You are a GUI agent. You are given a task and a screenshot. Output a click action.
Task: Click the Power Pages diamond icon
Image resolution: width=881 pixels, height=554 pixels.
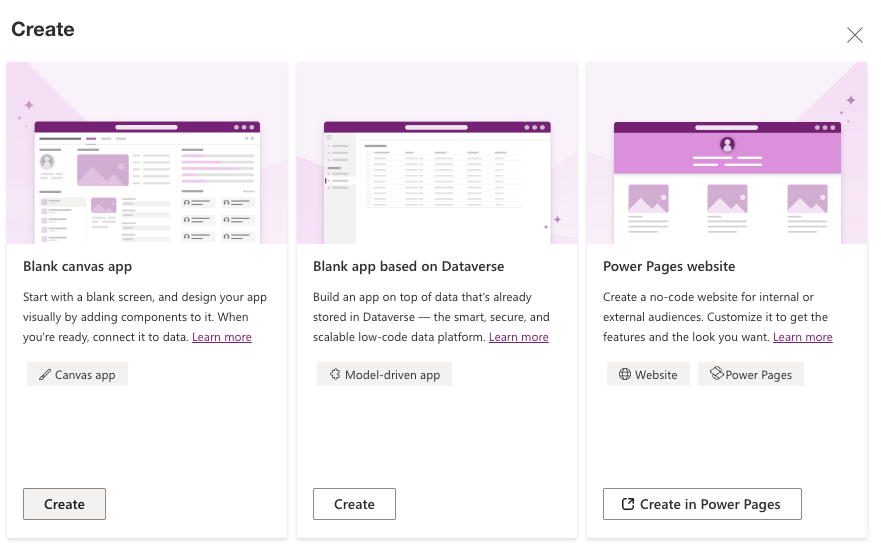pos(715,374)
